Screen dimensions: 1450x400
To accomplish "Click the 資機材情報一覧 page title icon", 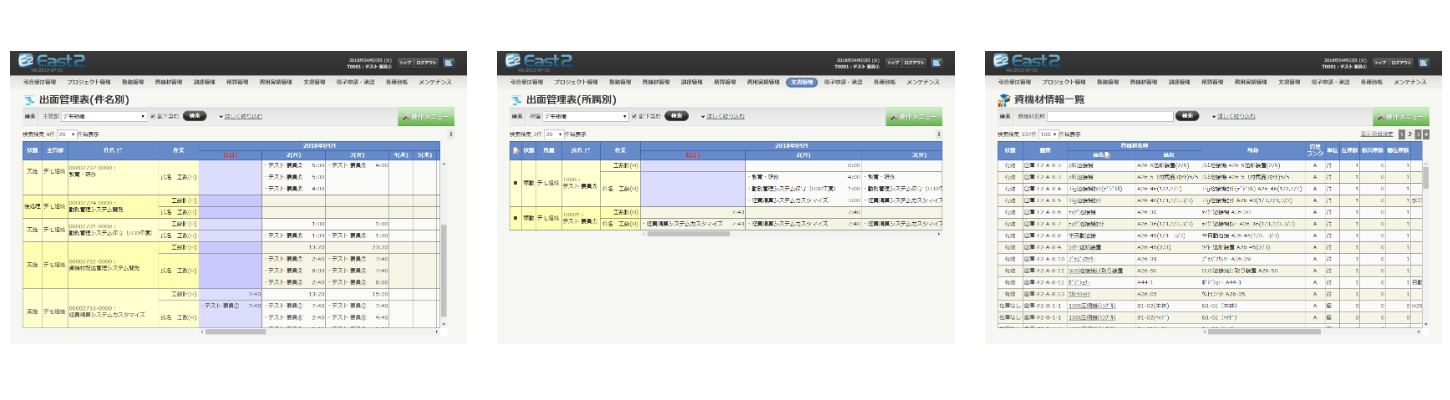I will [x=1003, y=100].
